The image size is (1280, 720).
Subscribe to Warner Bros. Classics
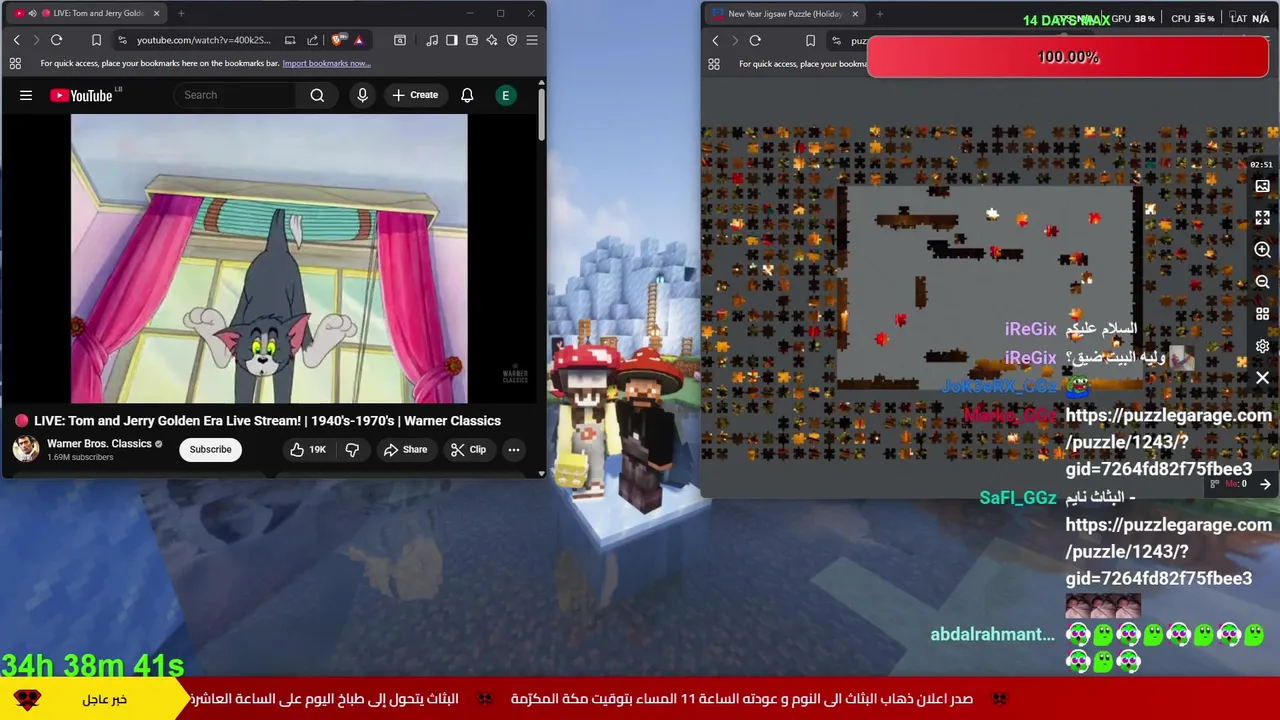210,449
